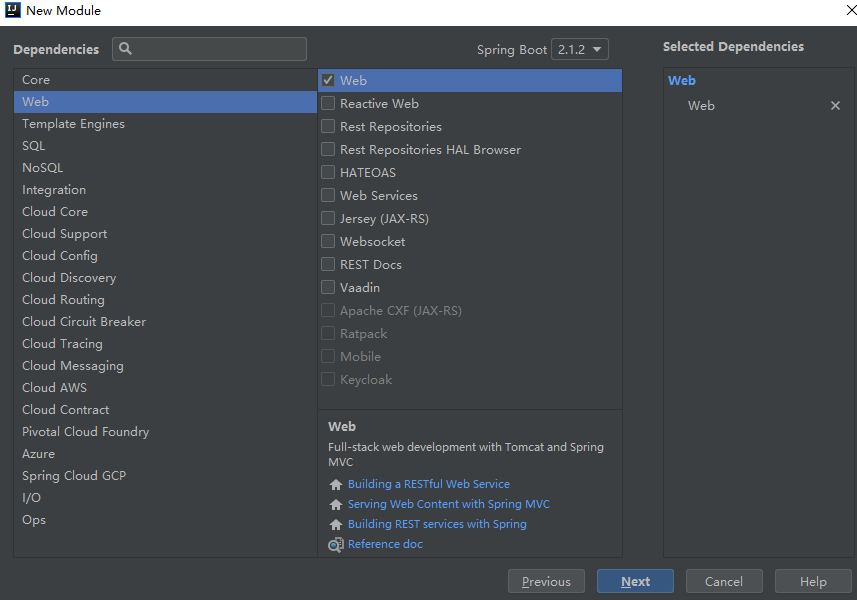Viewport: 857px width, 600px height.
Task: Click home icon beside Building REST services
Action: click(x=336, y=525)
